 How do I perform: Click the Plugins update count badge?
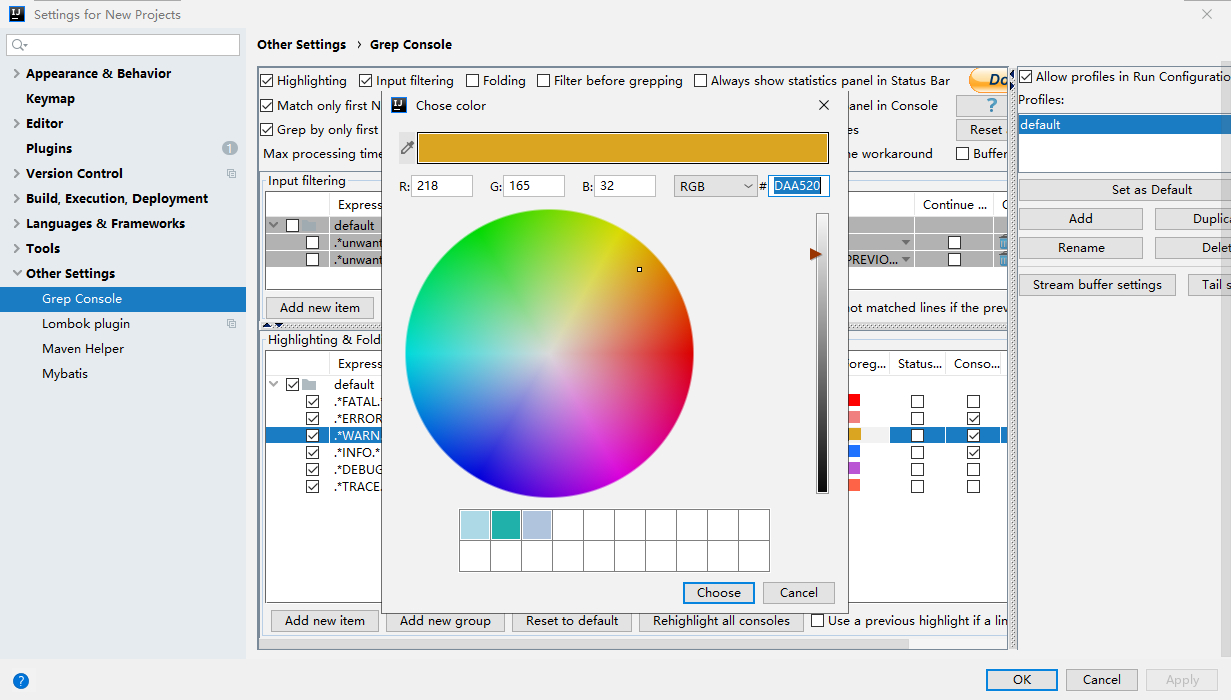coord(230,148)
